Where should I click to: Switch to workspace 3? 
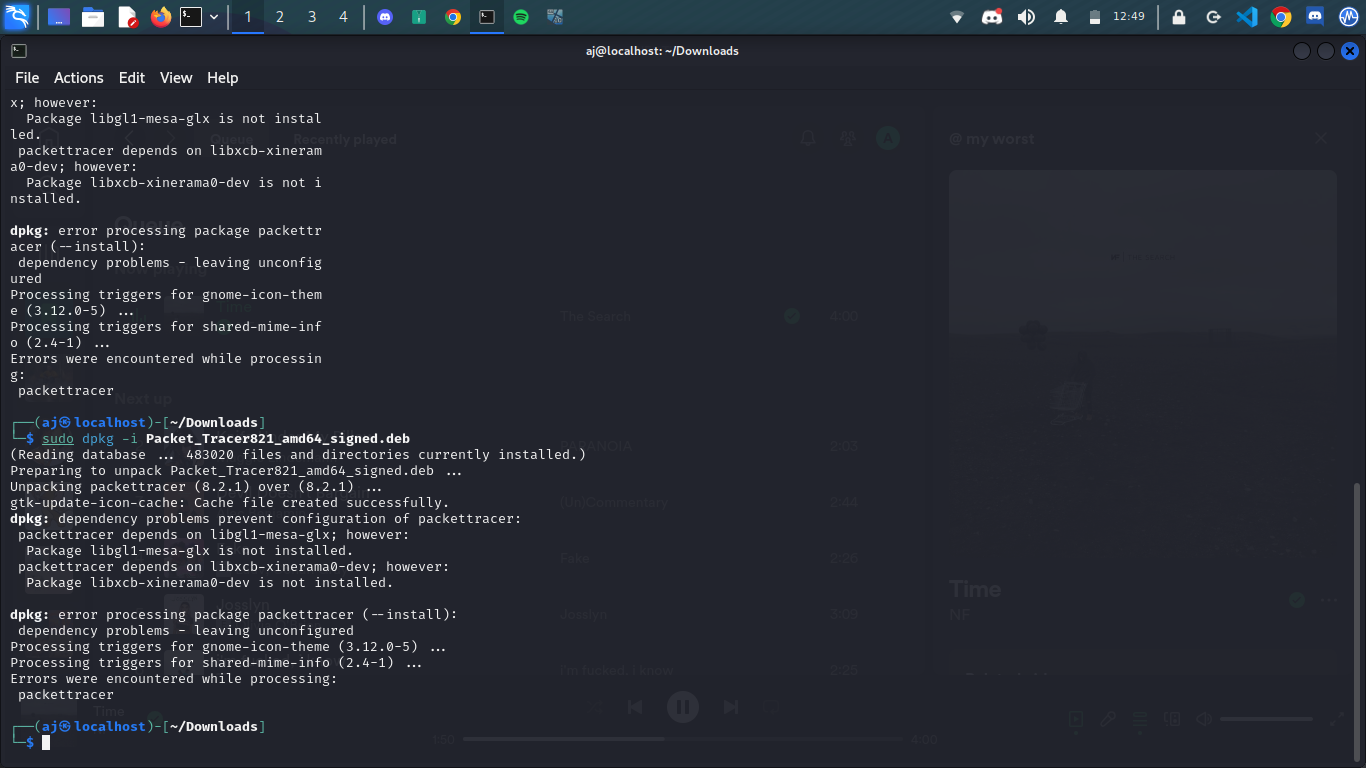click(311, 17)
